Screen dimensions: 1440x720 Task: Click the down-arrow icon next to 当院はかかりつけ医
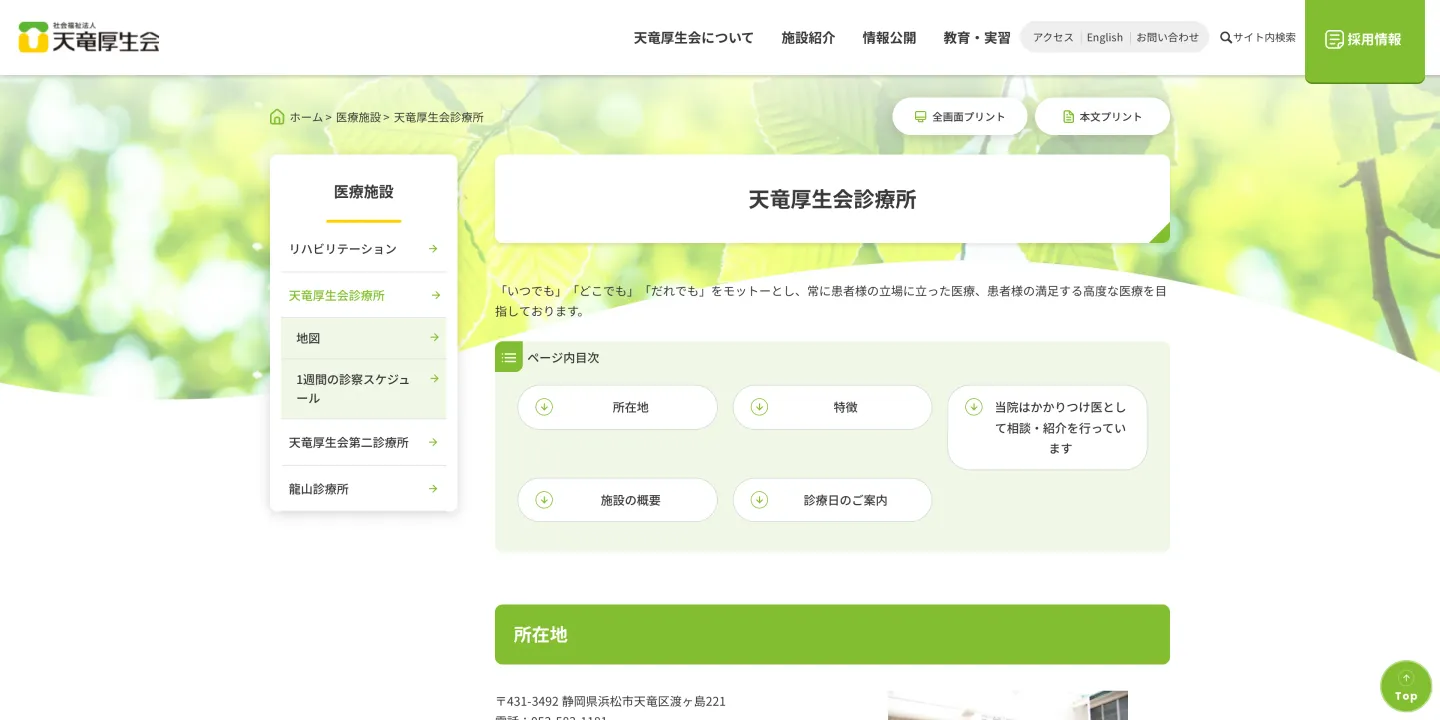point(974,407)
